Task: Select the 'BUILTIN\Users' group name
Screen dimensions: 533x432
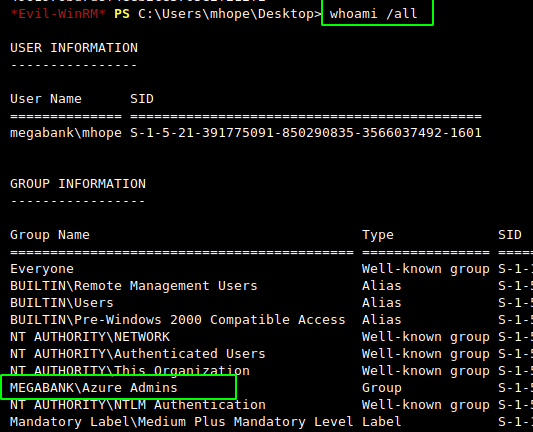Action: [x=62, y=303]
